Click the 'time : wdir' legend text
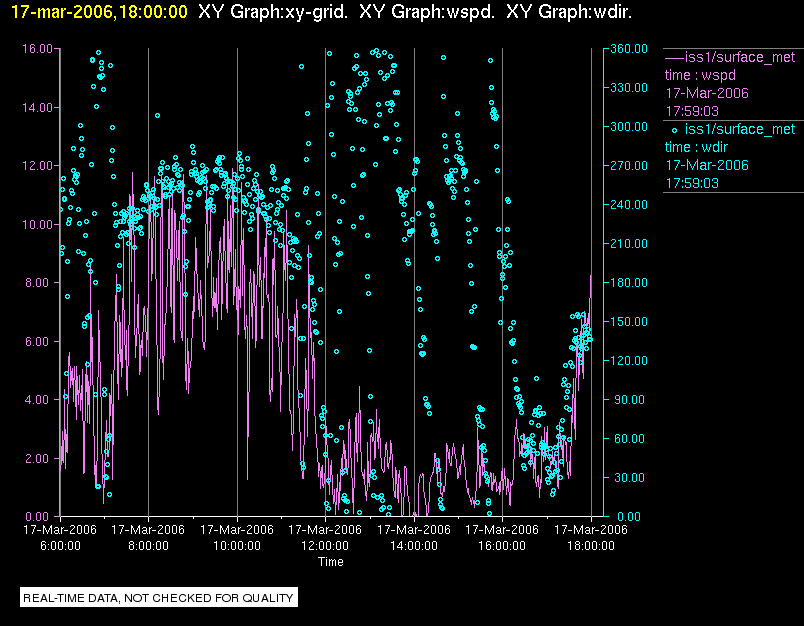 click(x=698, y=147)
